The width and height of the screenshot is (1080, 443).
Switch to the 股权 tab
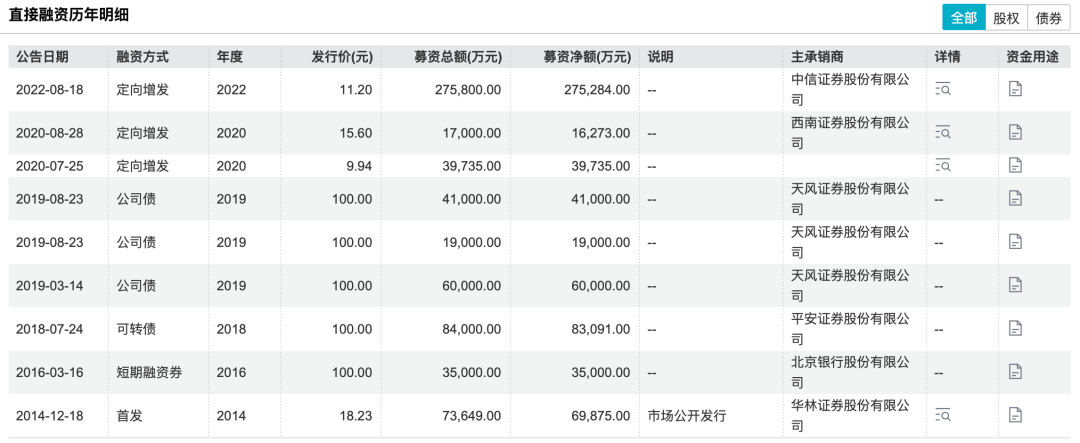coord(1006,18)
